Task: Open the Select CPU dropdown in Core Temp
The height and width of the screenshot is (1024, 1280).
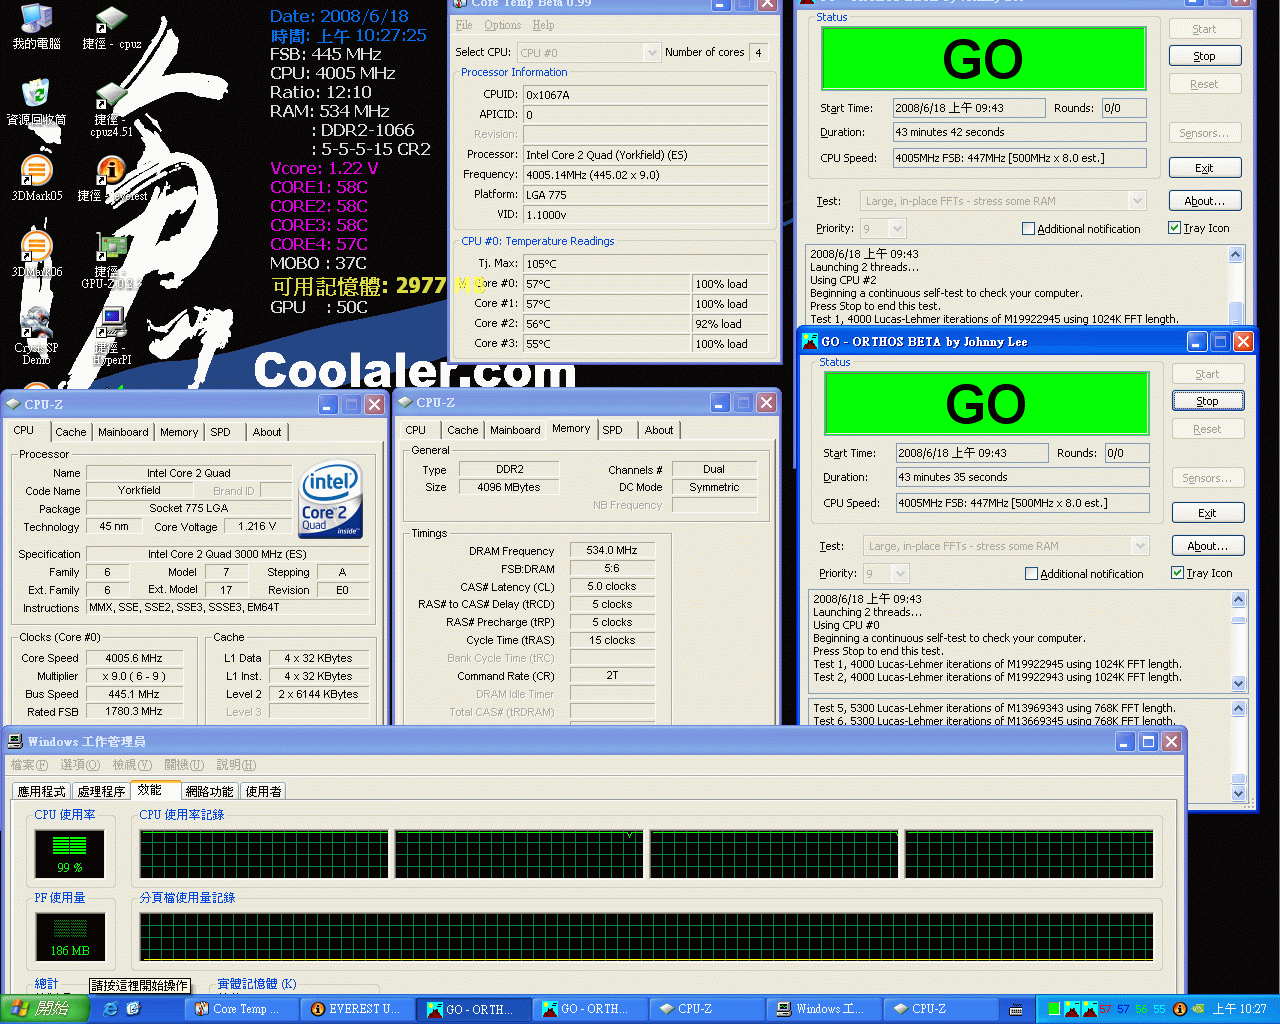Action: pyautogui.click(x=652, y=52)
